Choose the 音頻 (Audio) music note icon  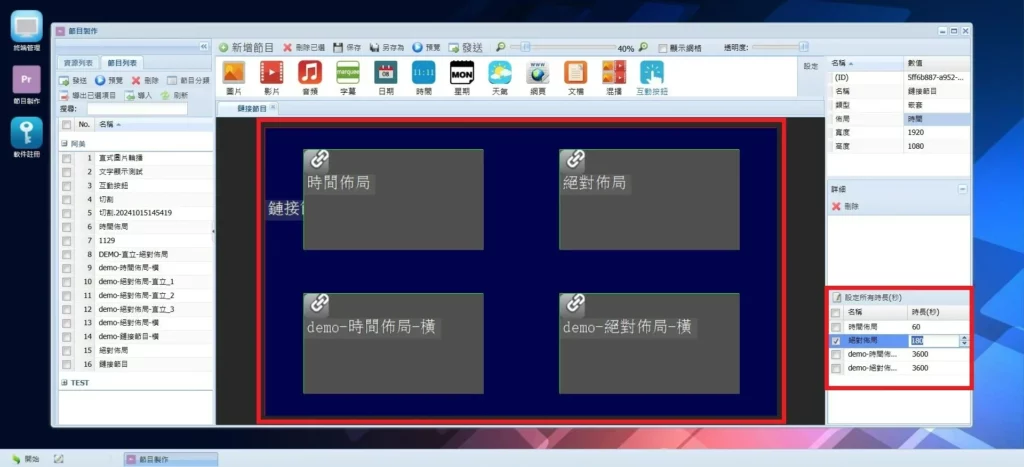point(309,73)
